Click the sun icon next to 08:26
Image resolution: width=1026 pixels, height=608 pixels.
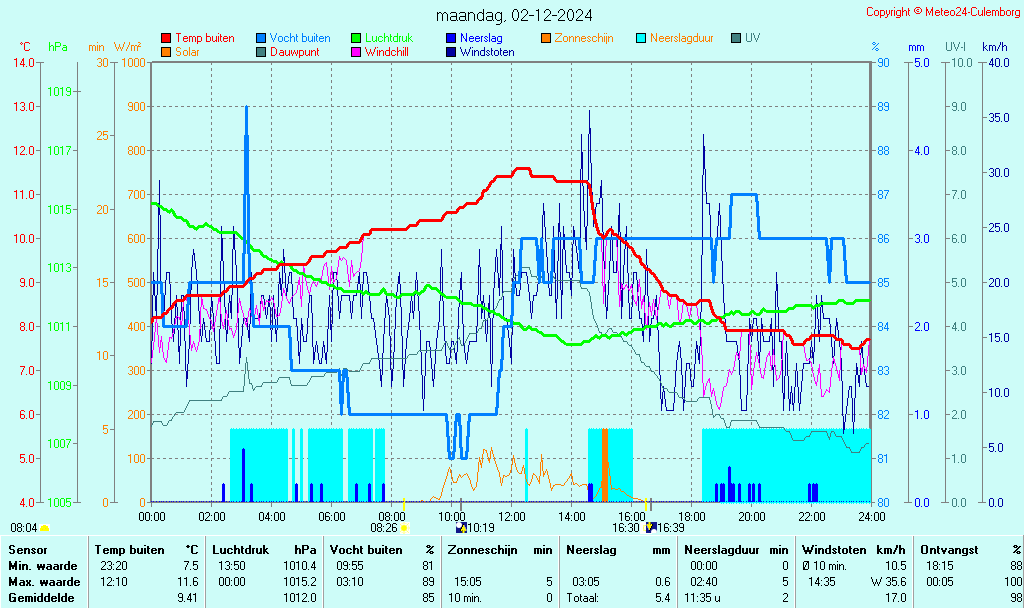[x=405, y=527]
